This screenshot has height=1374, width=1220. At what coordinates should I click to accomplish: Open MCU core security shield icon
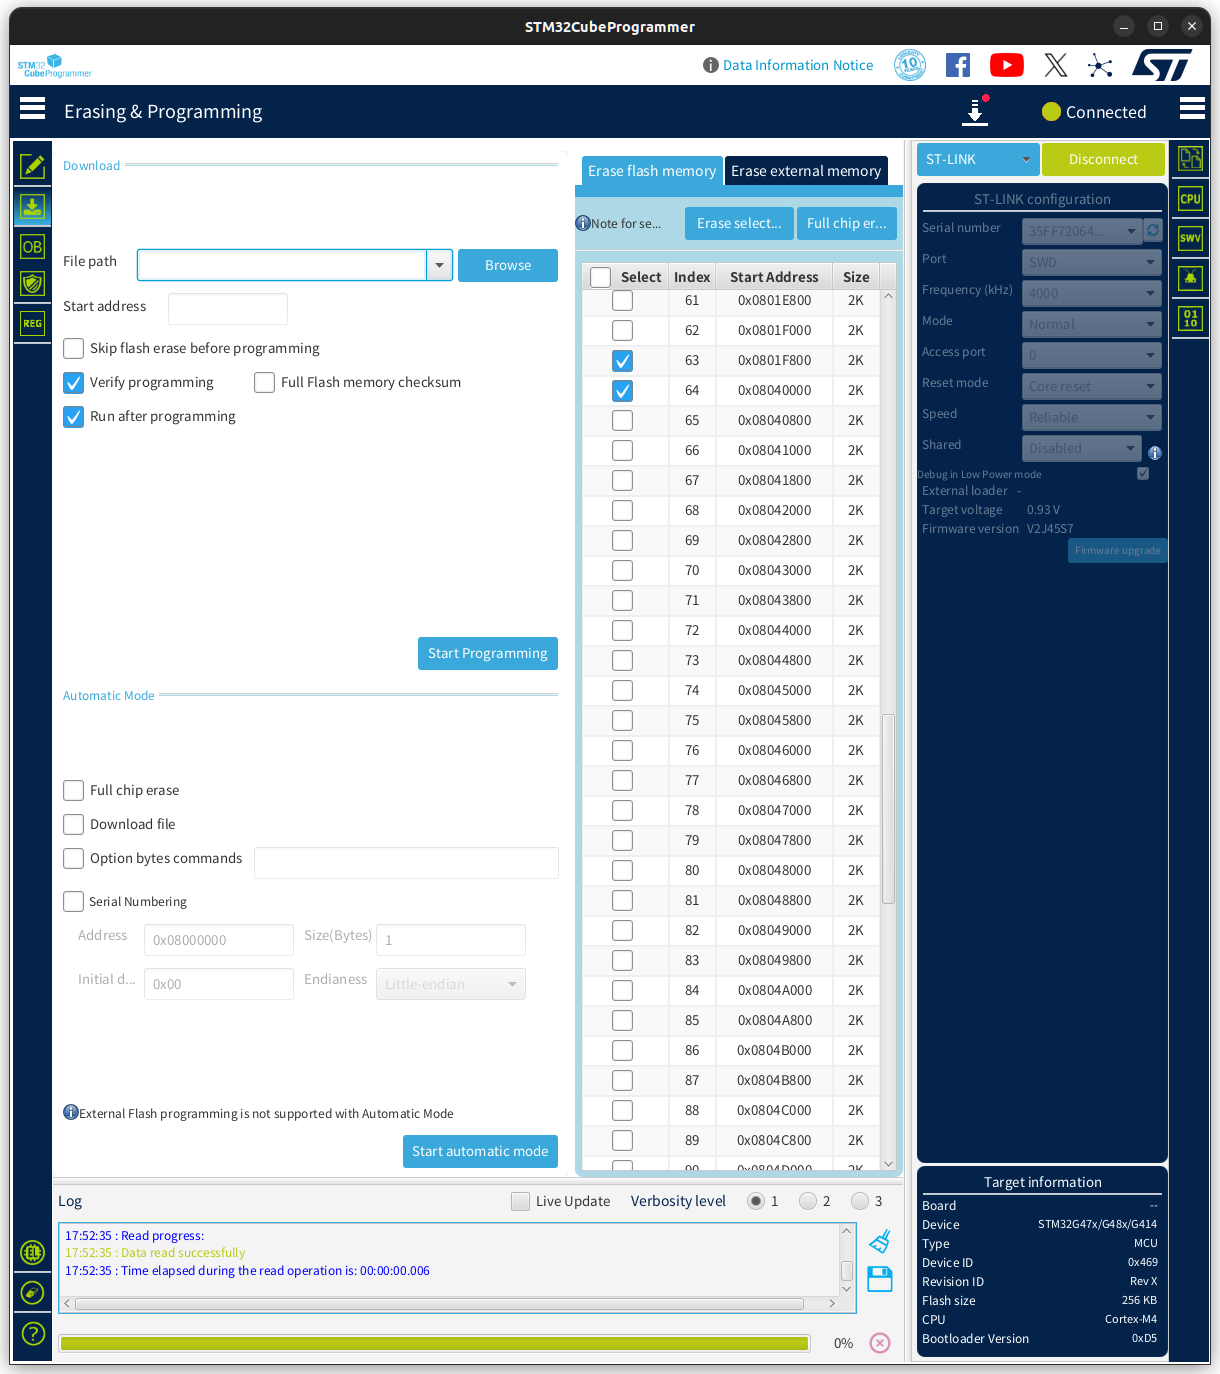pos(32,284)
